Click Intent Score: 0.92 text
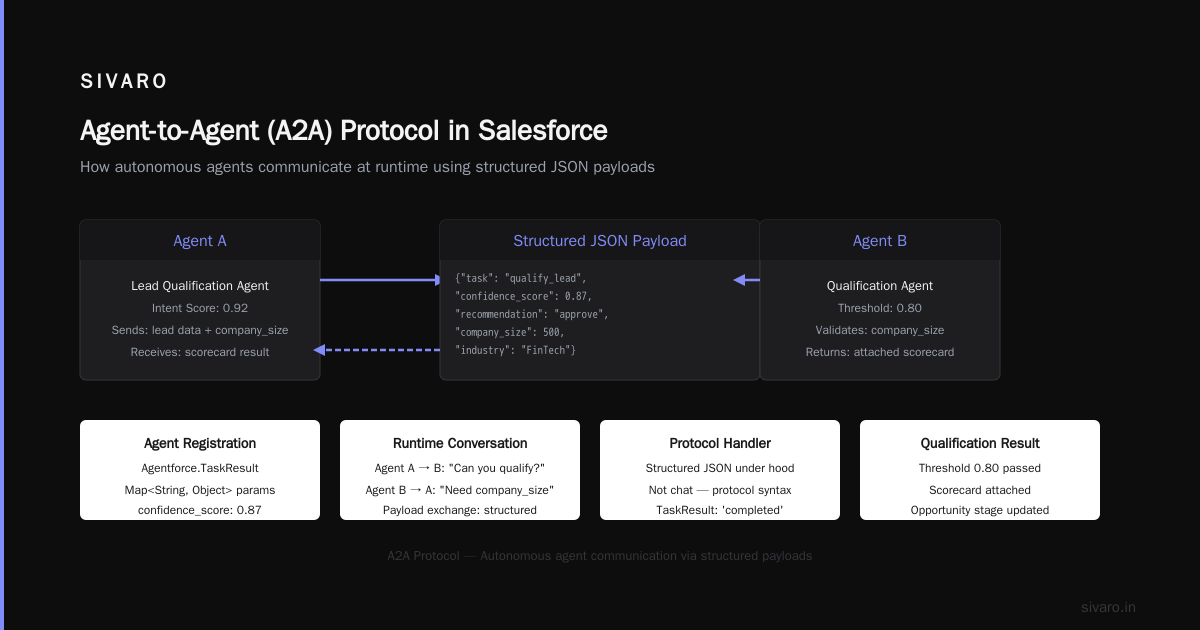1200x630 pixels. (x=200, y=308)
